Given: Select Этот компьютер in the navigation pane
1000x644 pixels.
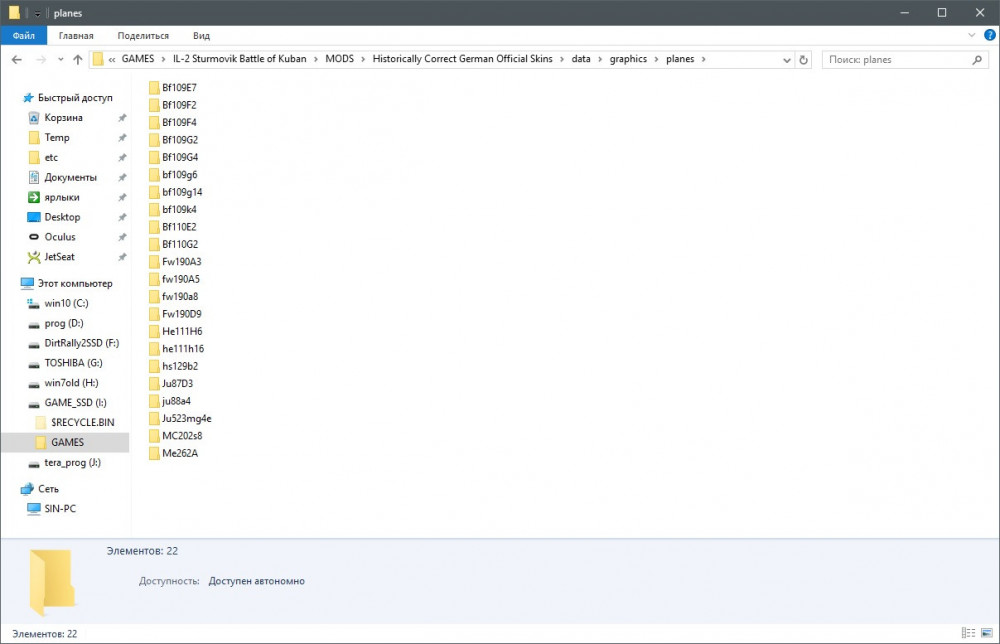Looking at the screenshot, I should click(75, 283).
